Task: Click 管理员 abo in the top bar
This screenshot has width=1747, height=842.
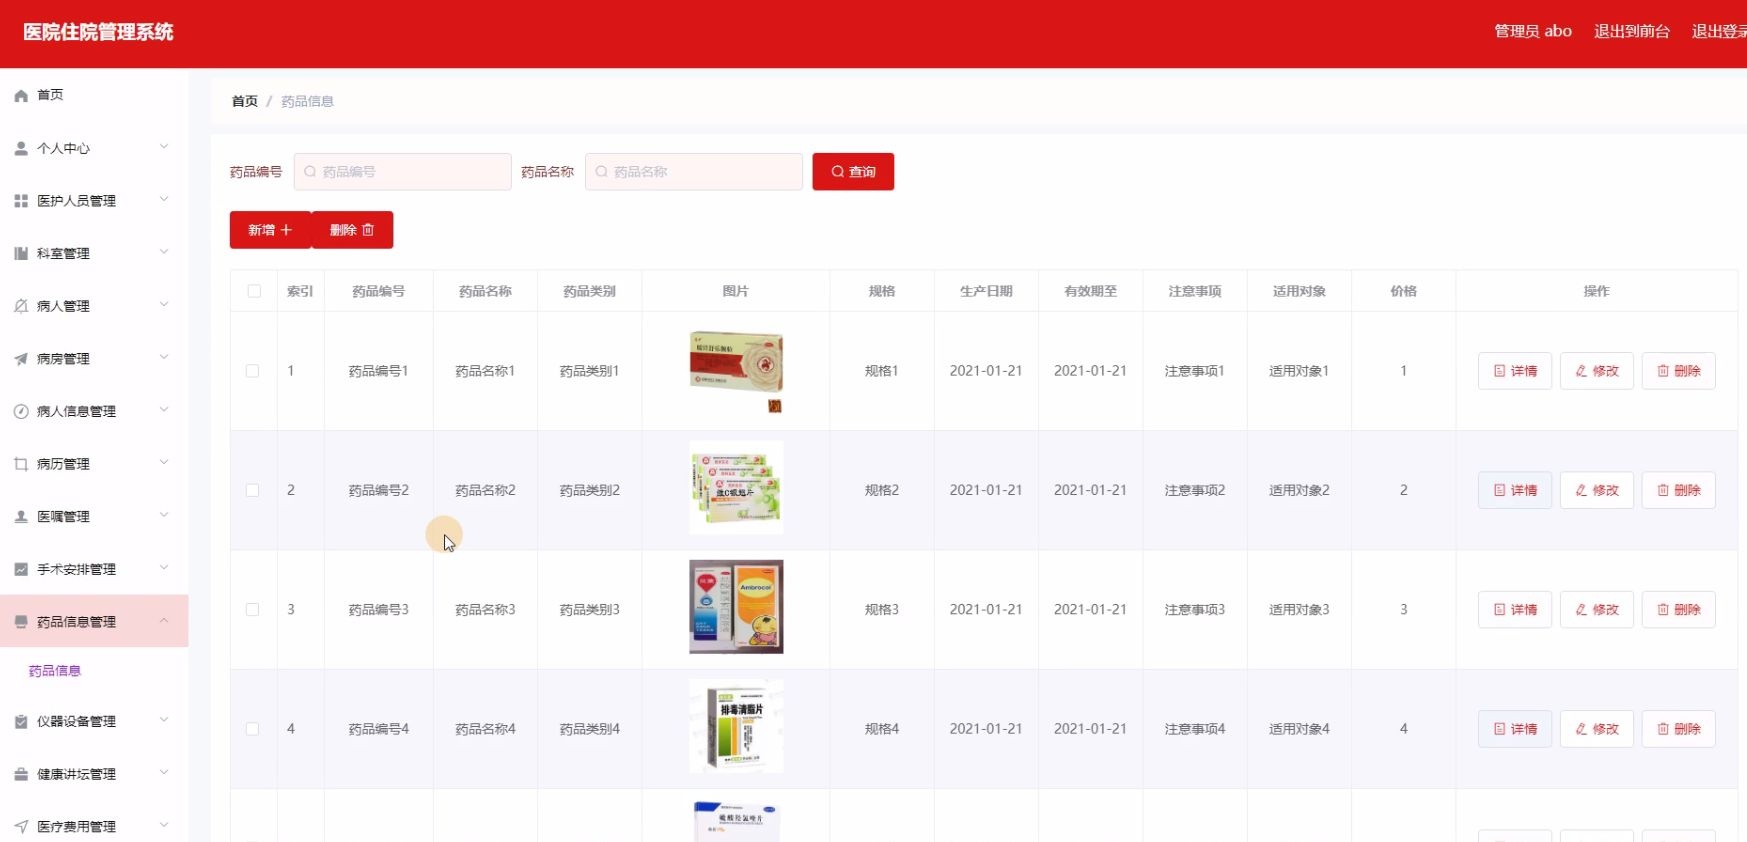Action: click(1533, 31)
